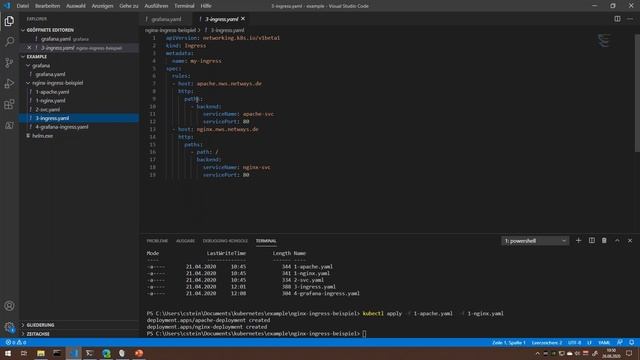The width and height of the screenshot is (640, 360).
Task: Close 3-ingress.yaml in open editors list
Action: point(29,48)
